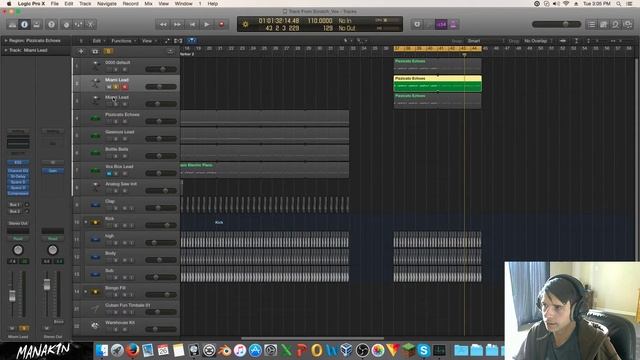Toggle the Inspector info button
Image resolution: width=640 pixels, height=360 pixels.
(x=24, y=24)
